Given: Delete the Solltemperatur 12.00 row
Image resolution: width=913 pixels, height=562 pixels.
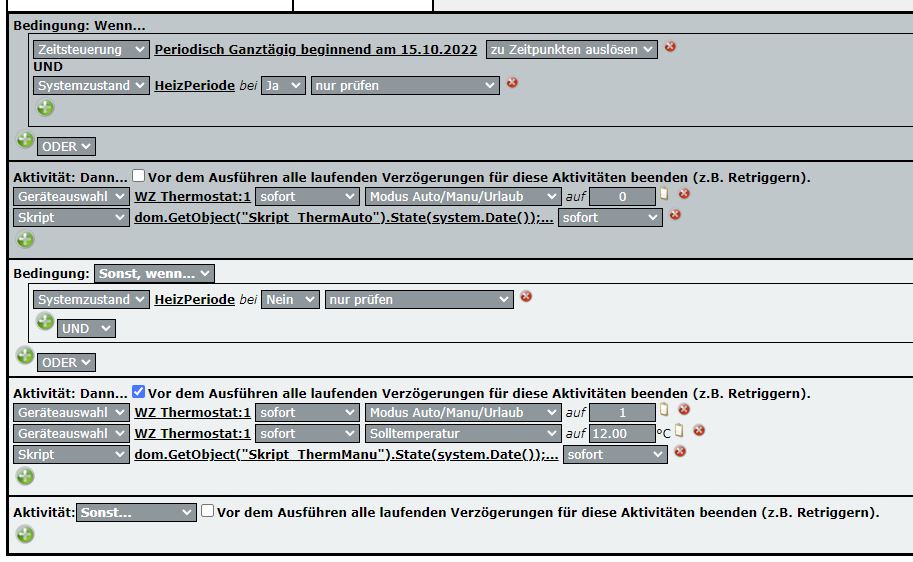Looking at the screenshot, I should click(699, 430).
